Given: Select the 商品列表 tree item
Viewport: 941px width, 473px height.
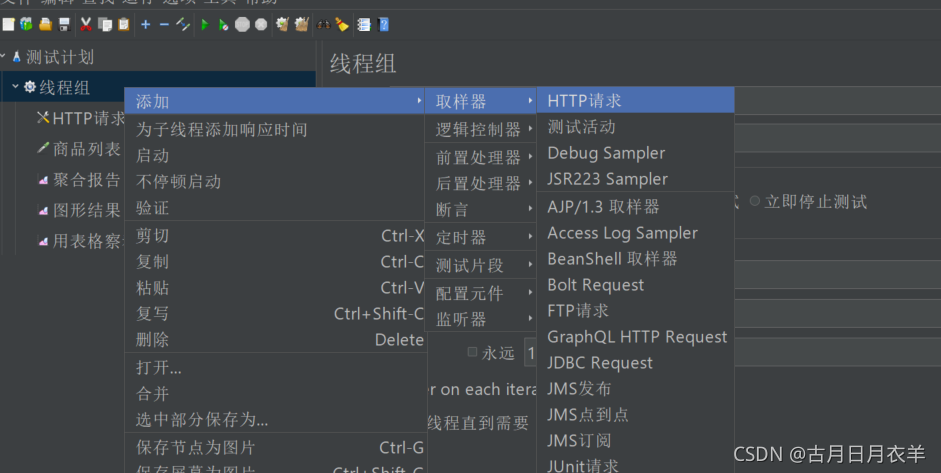Looking at the screenshot, I should pos(86,149).
